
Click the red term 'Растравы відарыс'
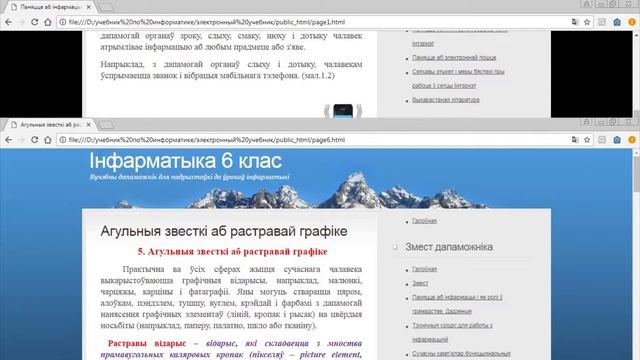click(147, 343)
